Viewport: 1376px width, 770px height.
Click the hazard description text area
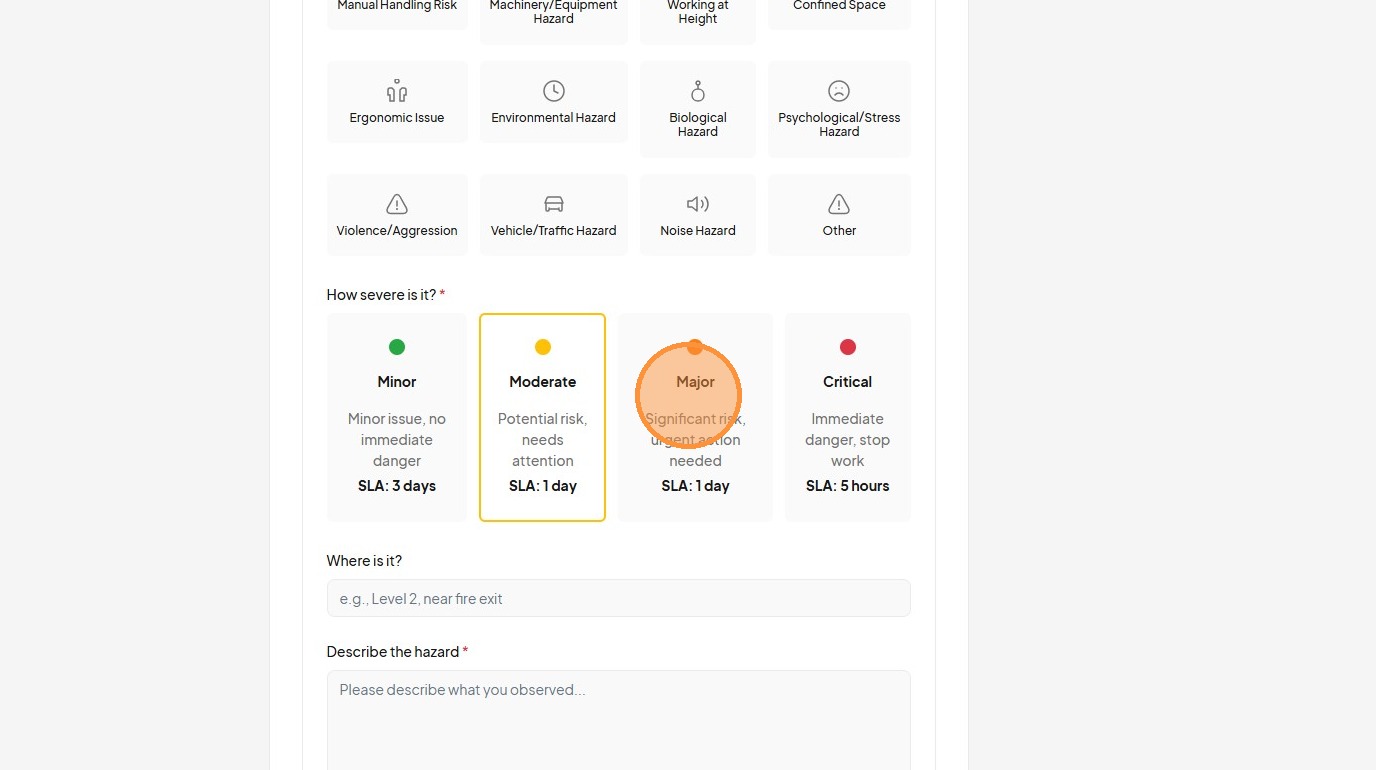pyautogui.click(x=618, y=720)
